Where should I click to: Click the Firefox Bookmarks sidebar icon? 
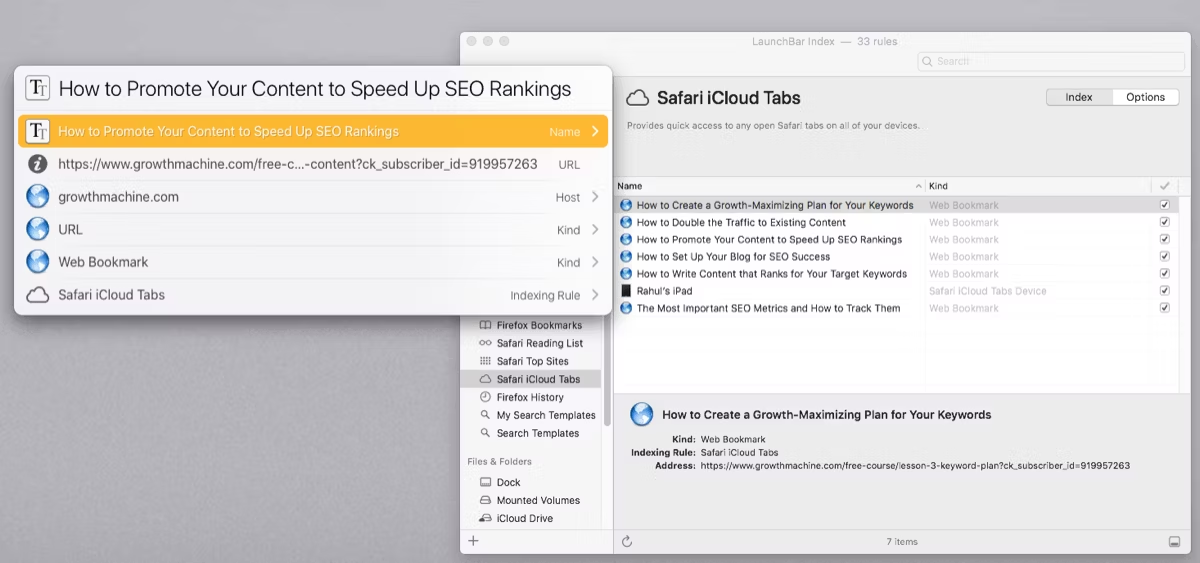pos(486,325)
